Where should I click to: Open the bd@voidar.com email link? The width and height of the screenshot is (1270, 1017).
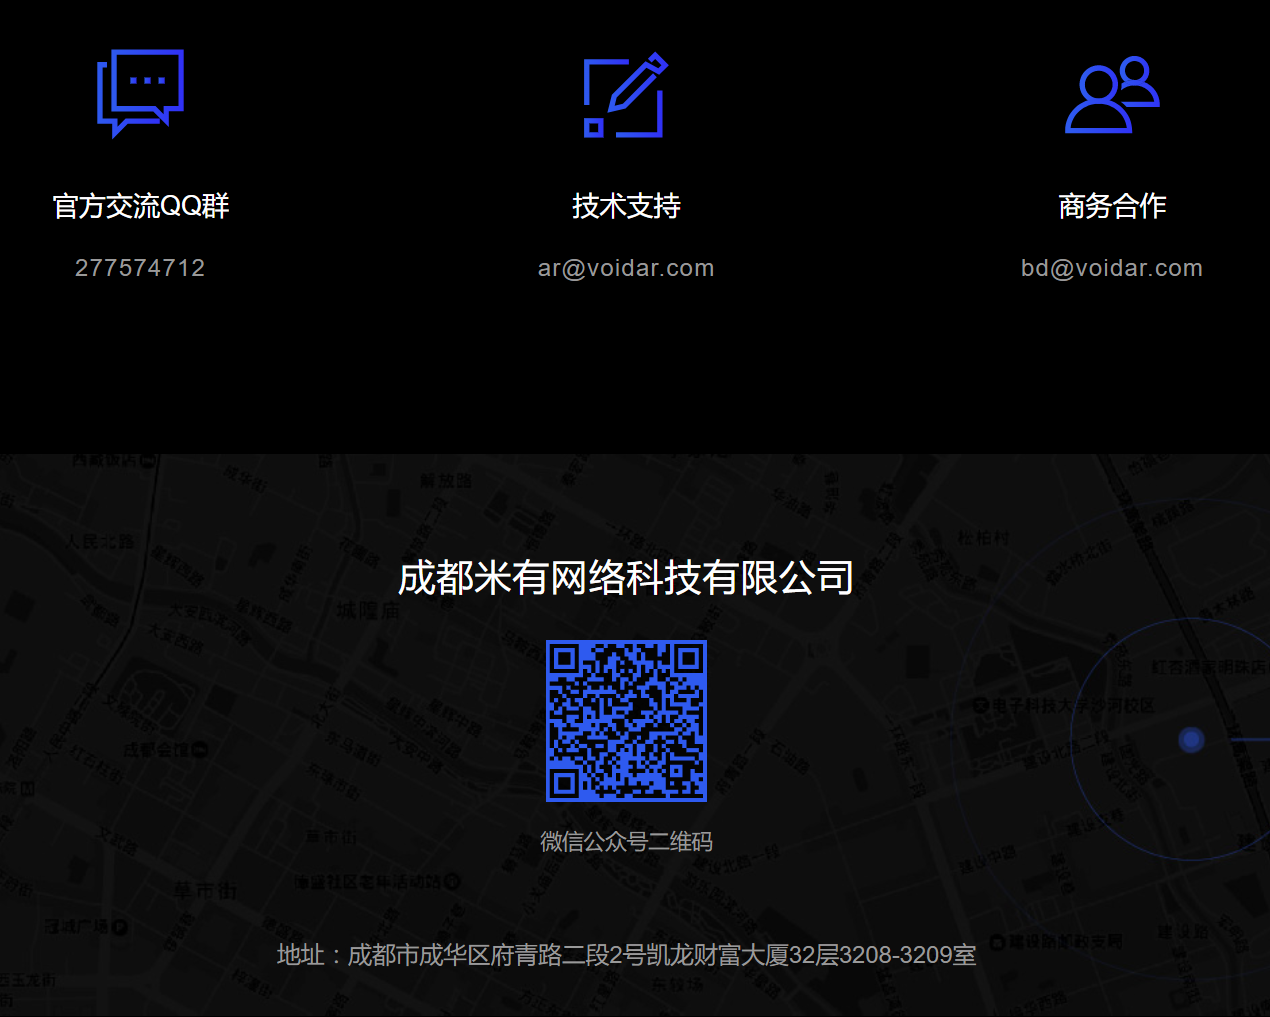[1112, 268]
